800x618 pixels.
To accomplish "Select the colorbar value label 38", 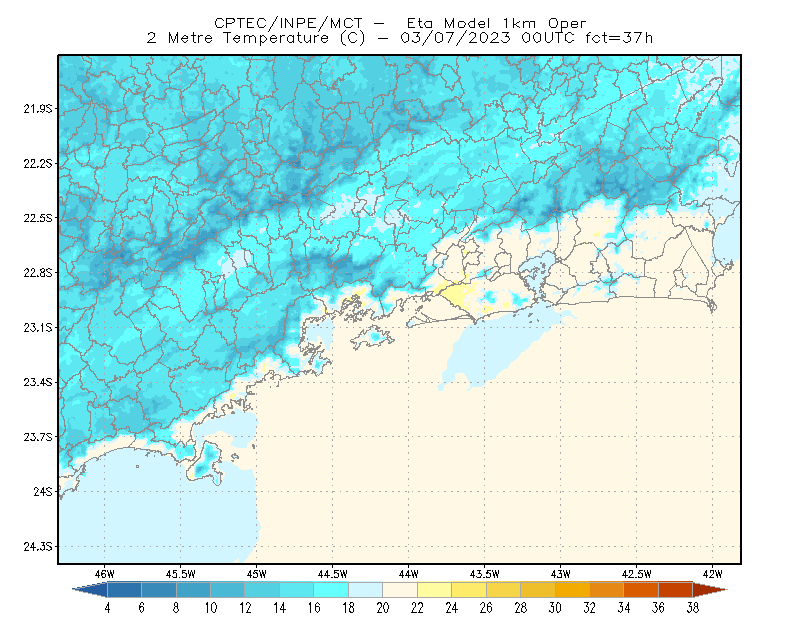I will point(693,608).
